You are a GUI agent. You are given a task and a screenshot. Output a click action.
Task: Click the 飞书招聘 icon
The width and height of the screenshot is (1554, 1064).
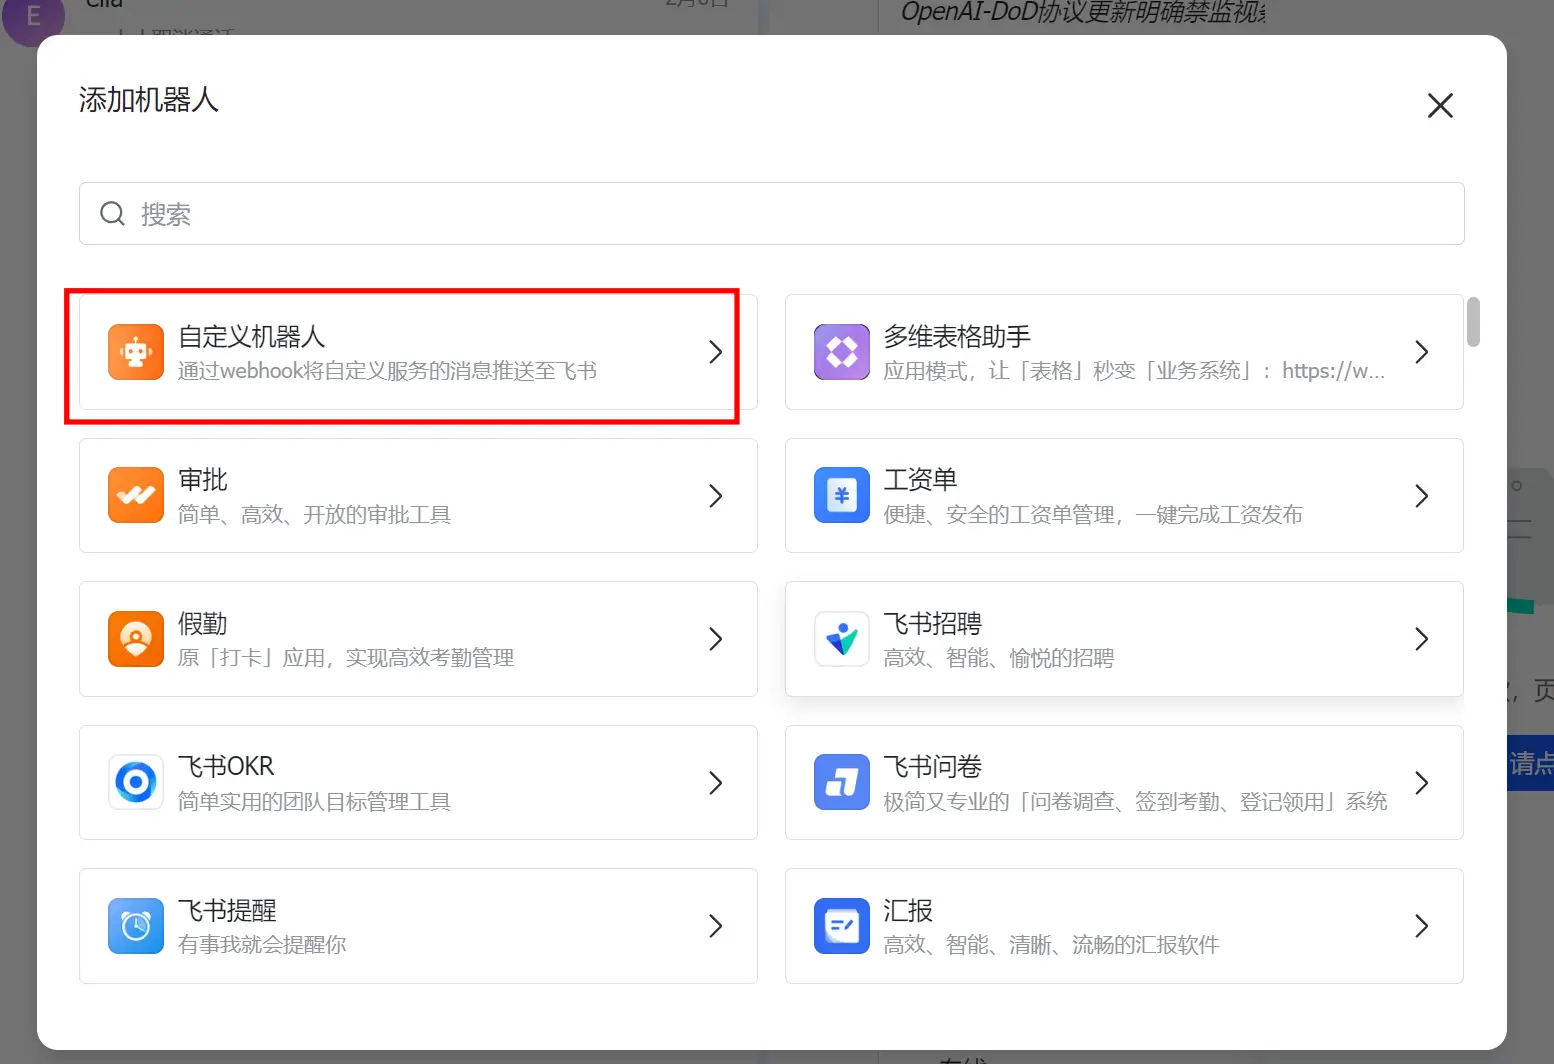(842, 639)
